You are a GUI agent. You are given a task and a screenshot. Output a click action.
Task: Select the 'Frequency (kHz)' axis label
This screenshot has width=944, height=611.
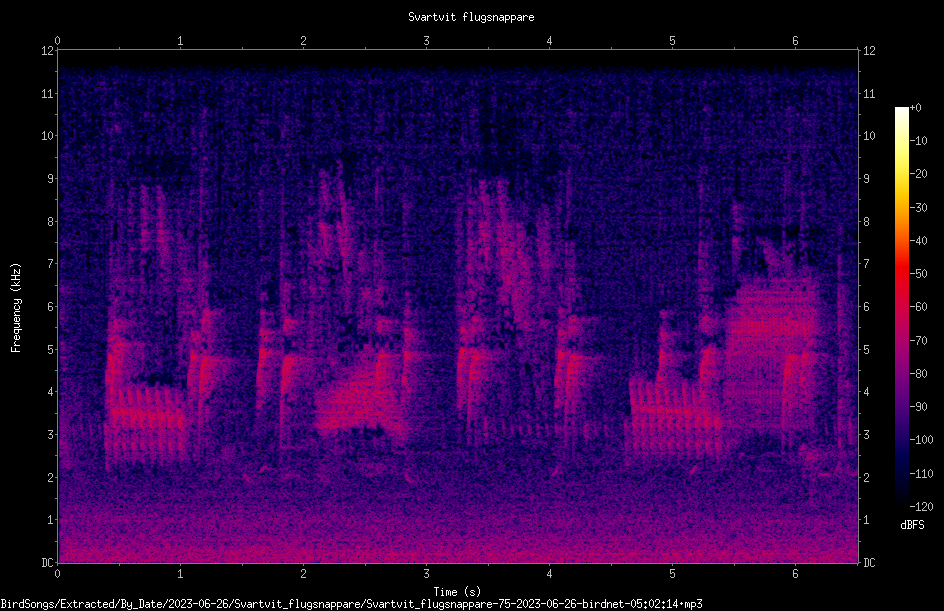click(16, 308)
